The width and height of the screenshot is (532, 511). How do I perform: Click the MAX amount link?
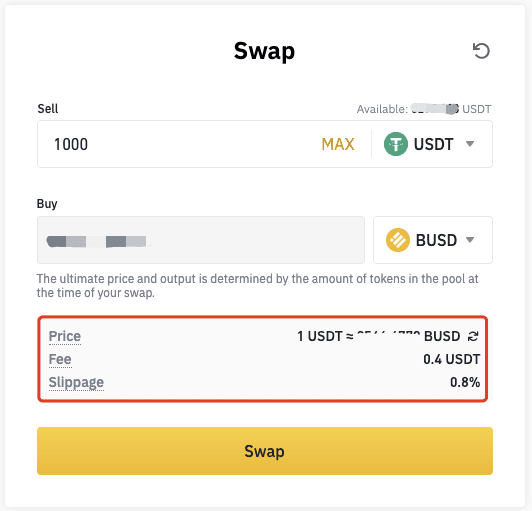click(338, 144)
